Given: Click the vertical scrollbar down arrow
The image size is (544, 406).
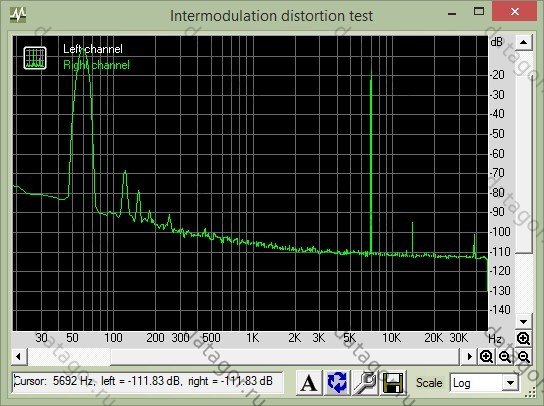Looking at the screenshot, I should tap(524, 322).
